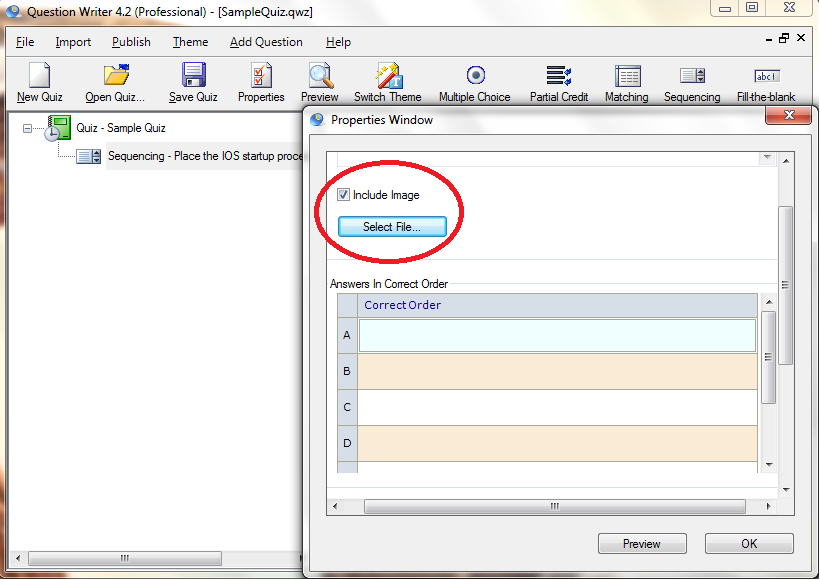Viewport: 820px width, 580px height.
Task: Add a Matching question from toolbar
Action: coord(628,76)
